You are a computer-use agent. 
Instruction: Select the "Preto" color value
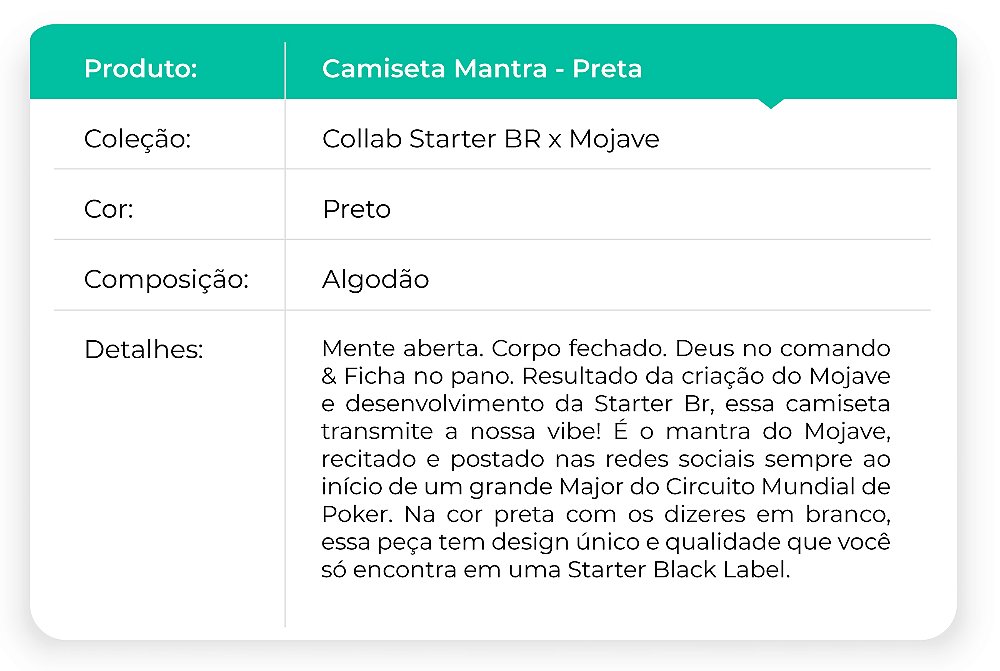(356, 209)
